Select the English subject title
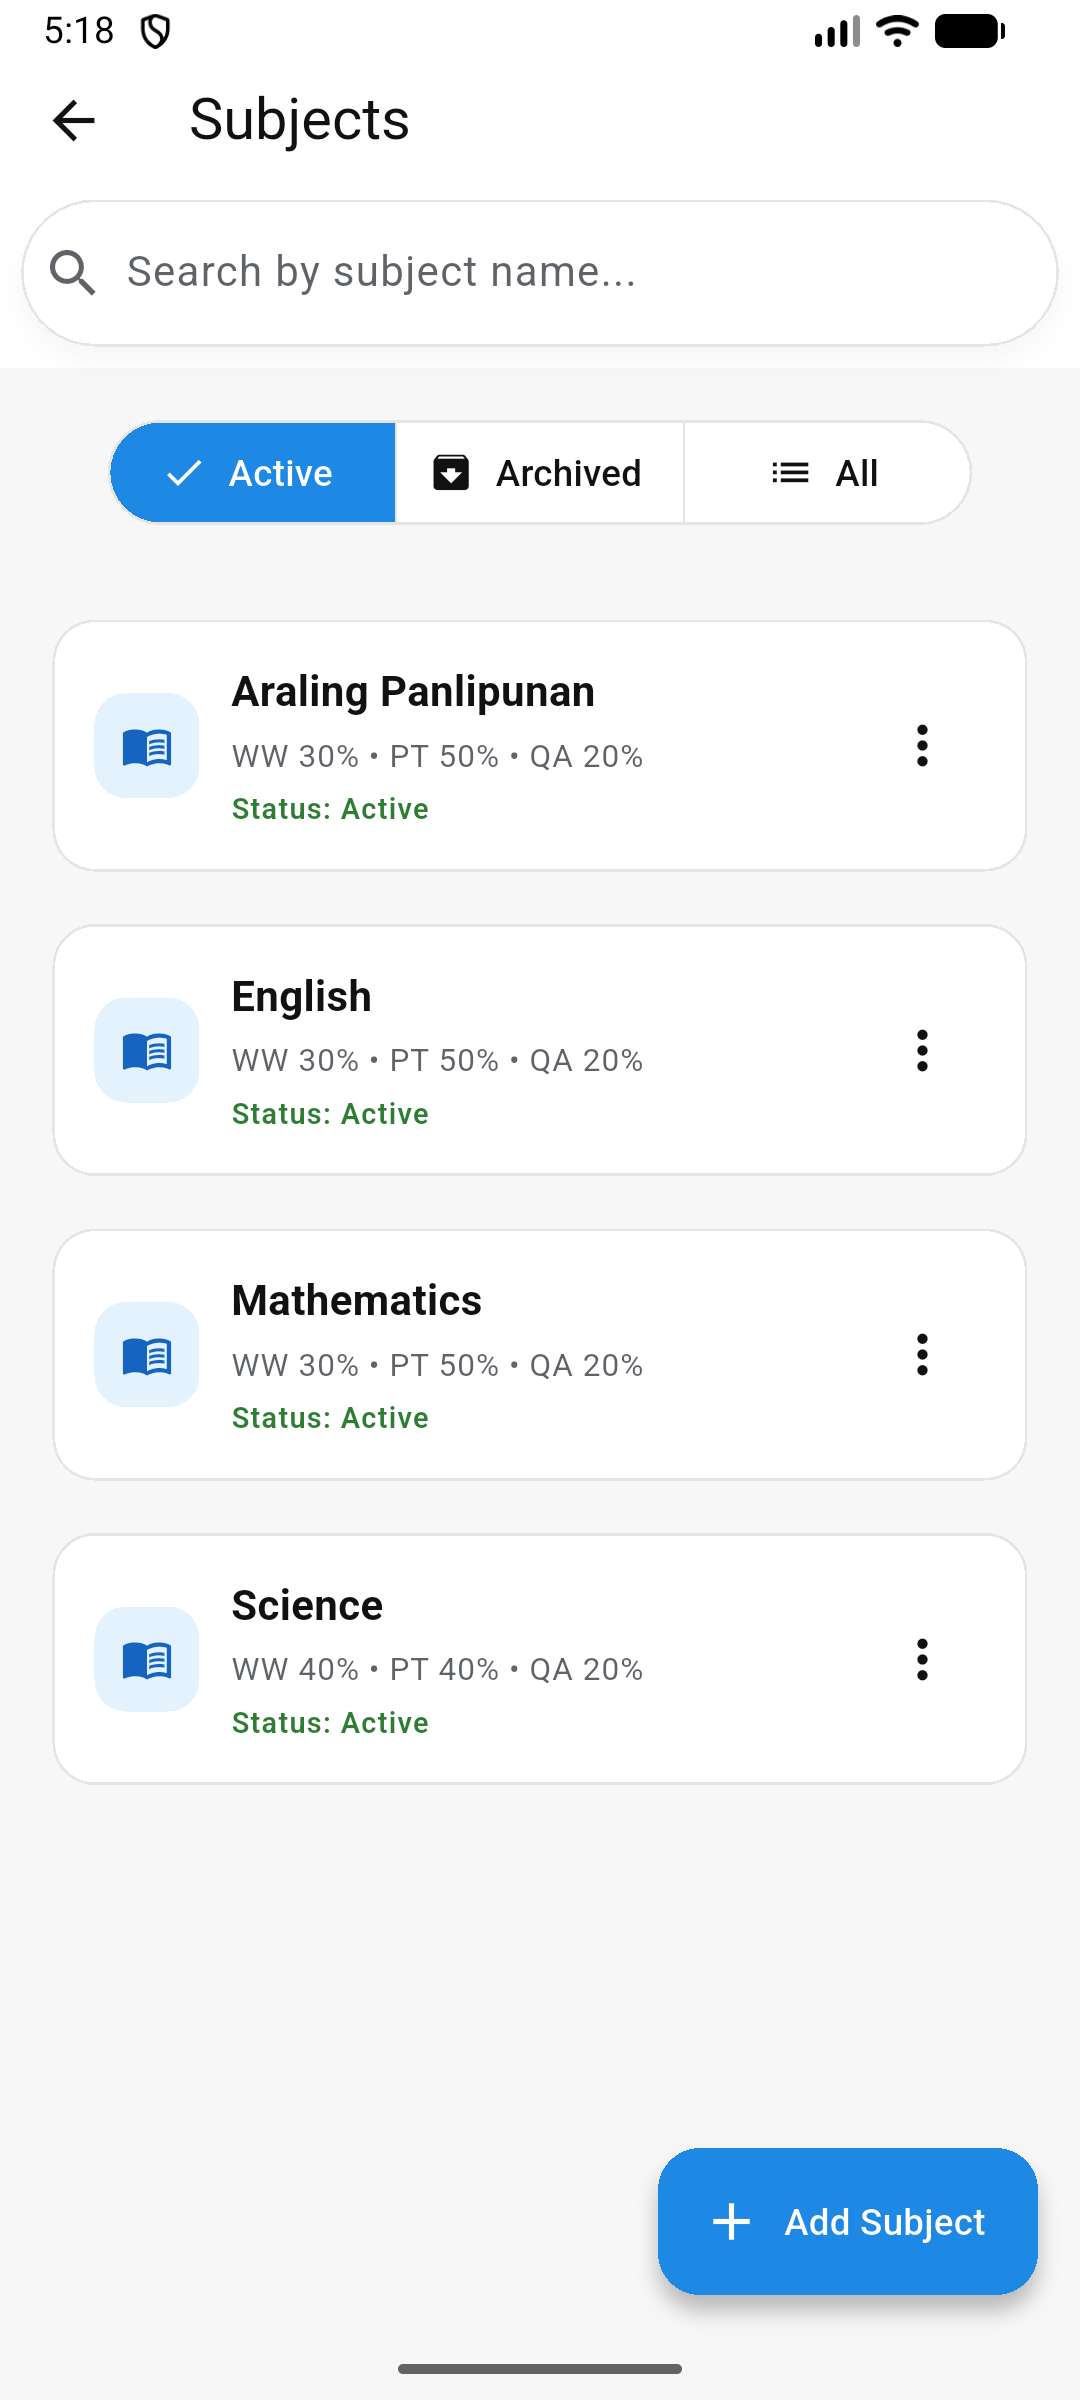This screenshot has width=1080, height=2400. (x=301, y=997)
